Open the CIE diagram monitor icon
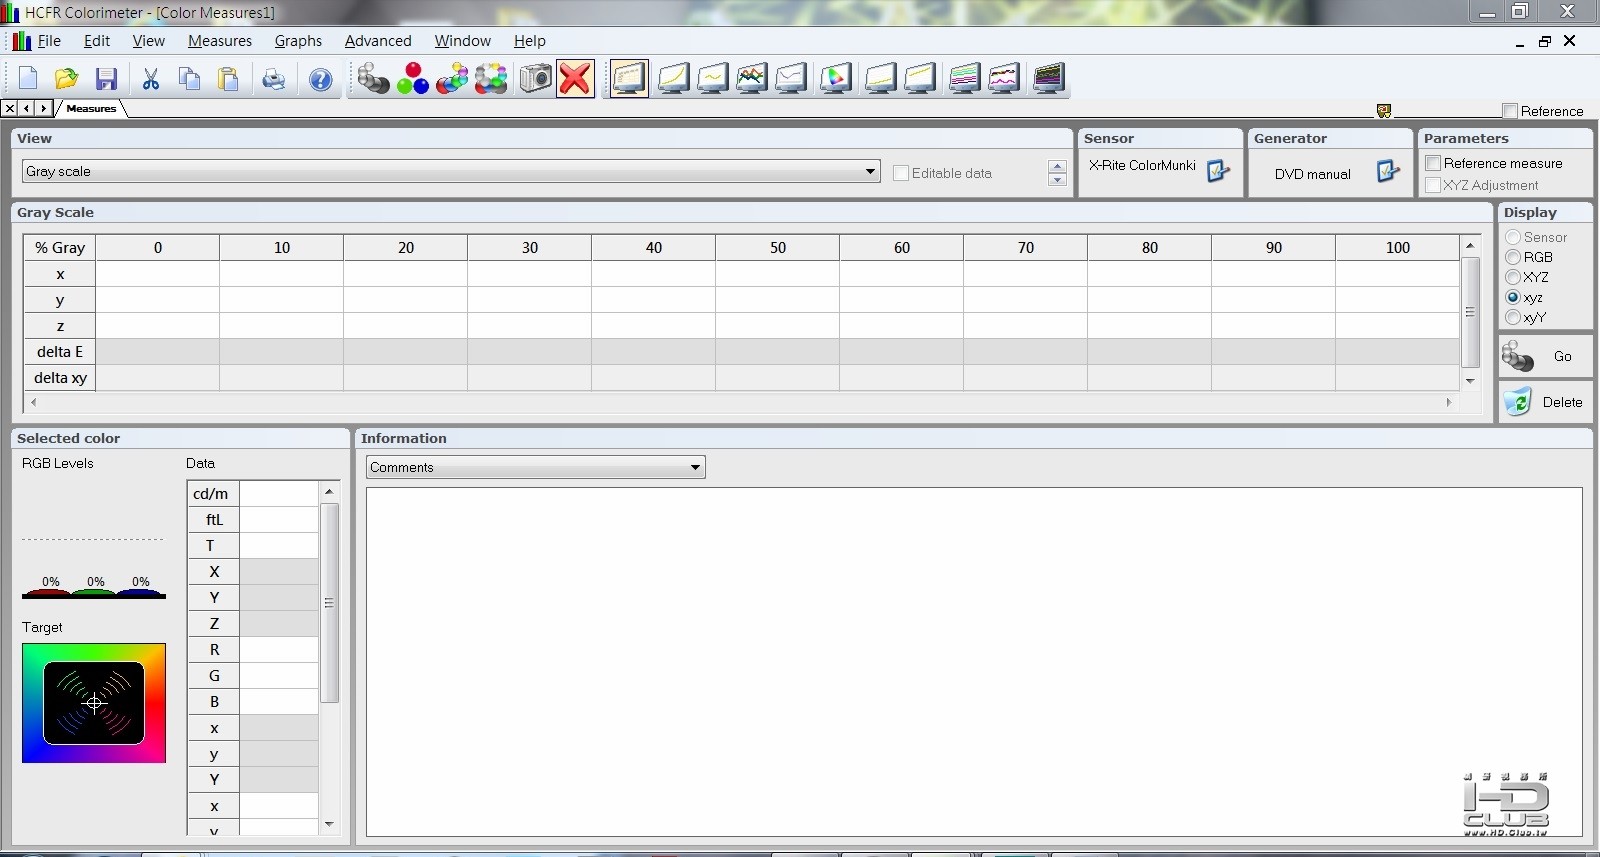Screen dimensions: 1600x857 [836, 79]
